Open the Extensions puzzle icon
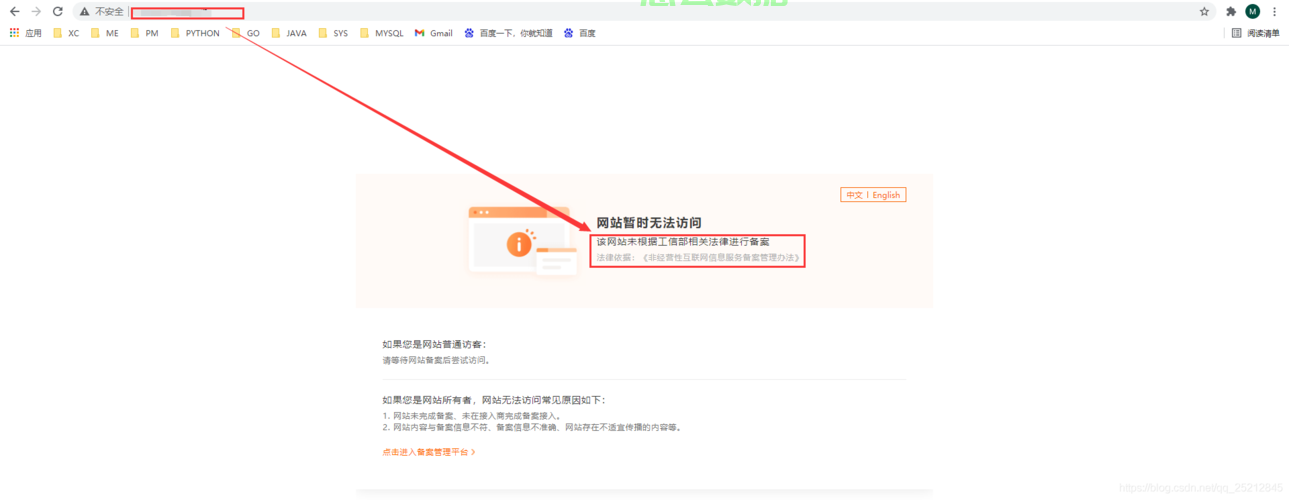Viewport: 1289px width, 500px height. (1231, 12)
